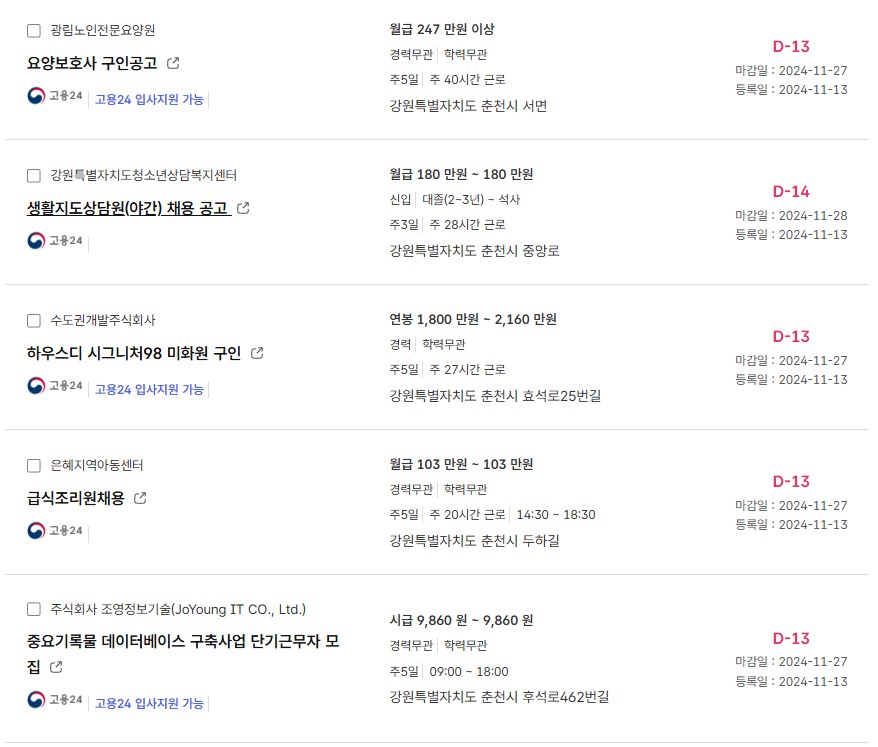The height and width of the screenshot is (747, 878).
Task: Open external link icon beside 중요기록물 데이터베이스 posting
Action: tap(56, 667)
